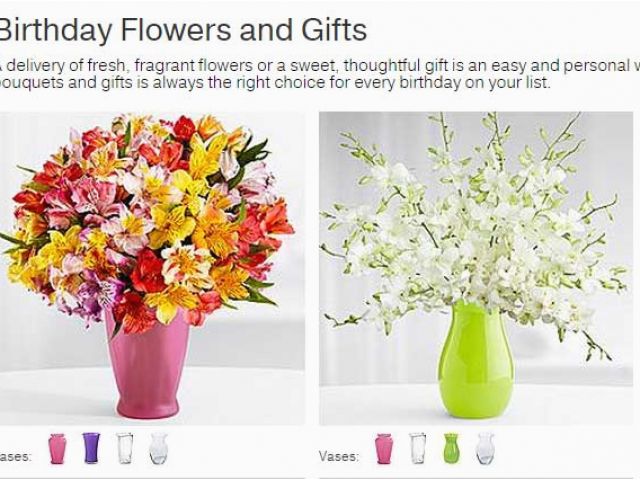Viewport: 640px width, 480px height.
Task: Click the large green vase in right photo
Action: coord(476,359)
